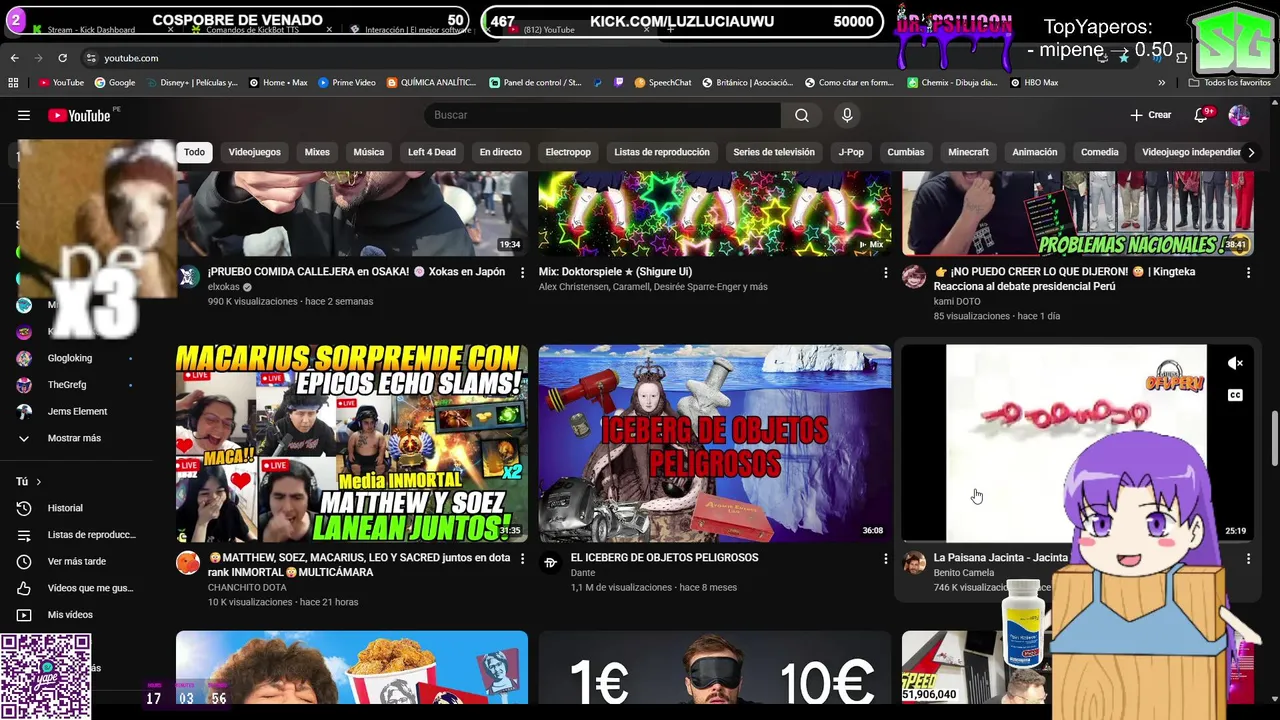Open the SpeechChat bookmark
The image size is (1280, 720).
pos(663,83)
